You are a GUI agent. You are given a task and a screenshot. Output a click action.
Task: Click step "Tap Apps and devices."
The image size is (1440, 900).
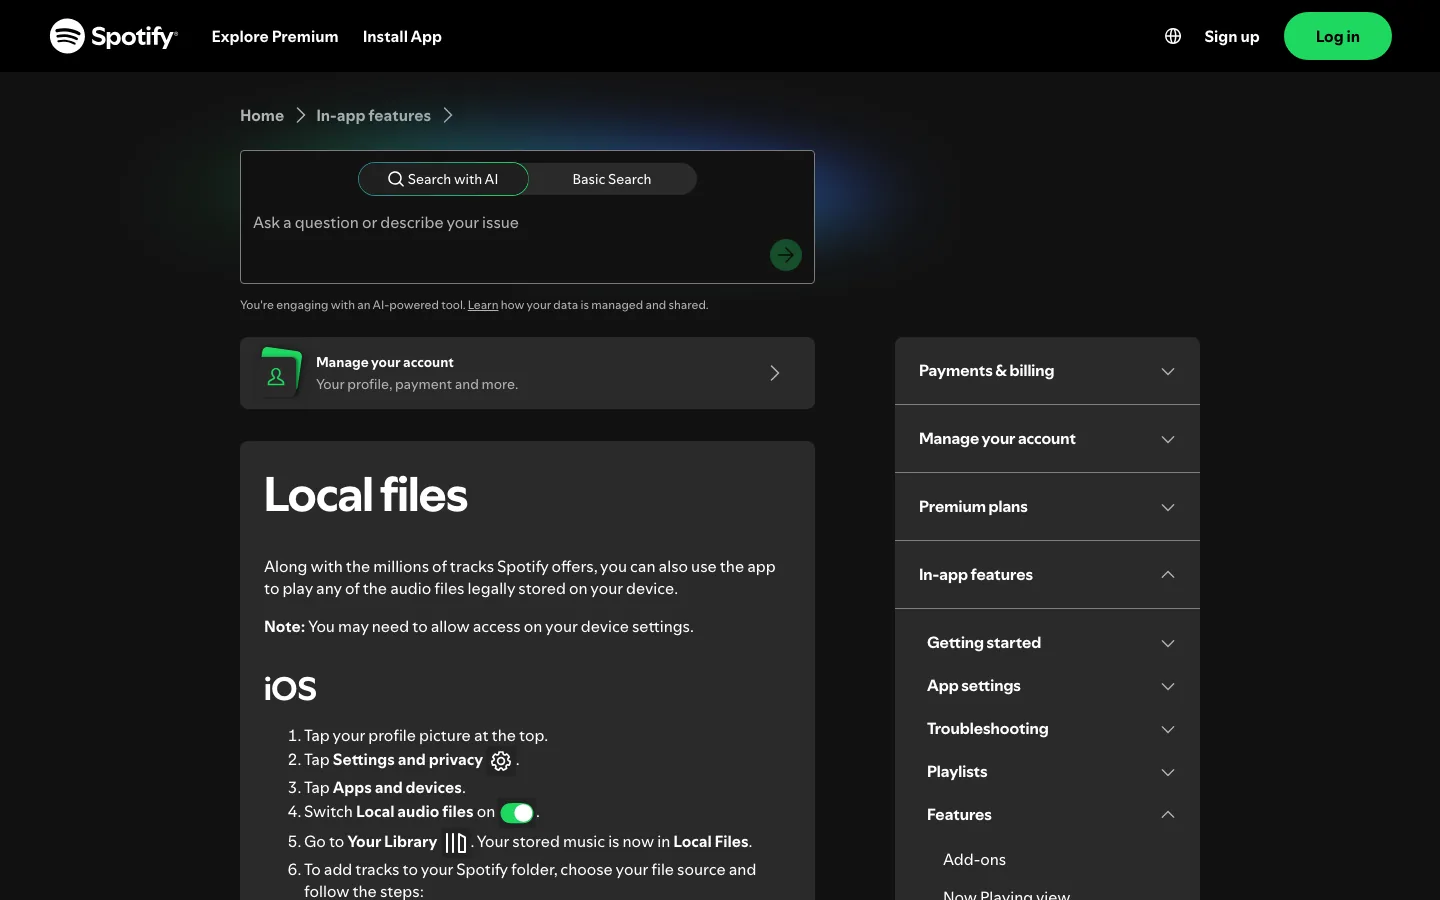coord(385,788)
